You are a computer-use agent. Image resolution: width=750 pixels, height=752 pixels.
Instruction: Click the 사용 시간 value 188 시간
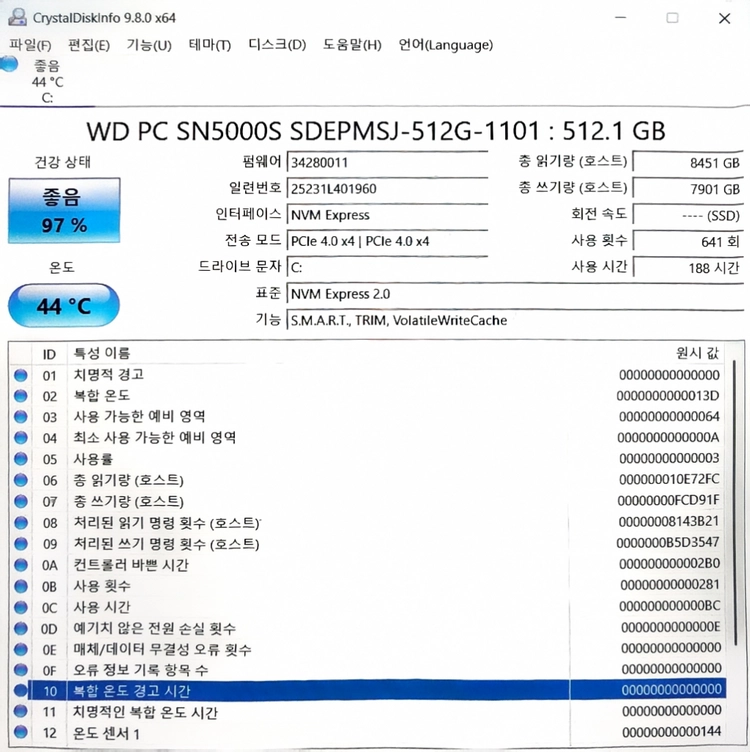(x=688, y=268)
